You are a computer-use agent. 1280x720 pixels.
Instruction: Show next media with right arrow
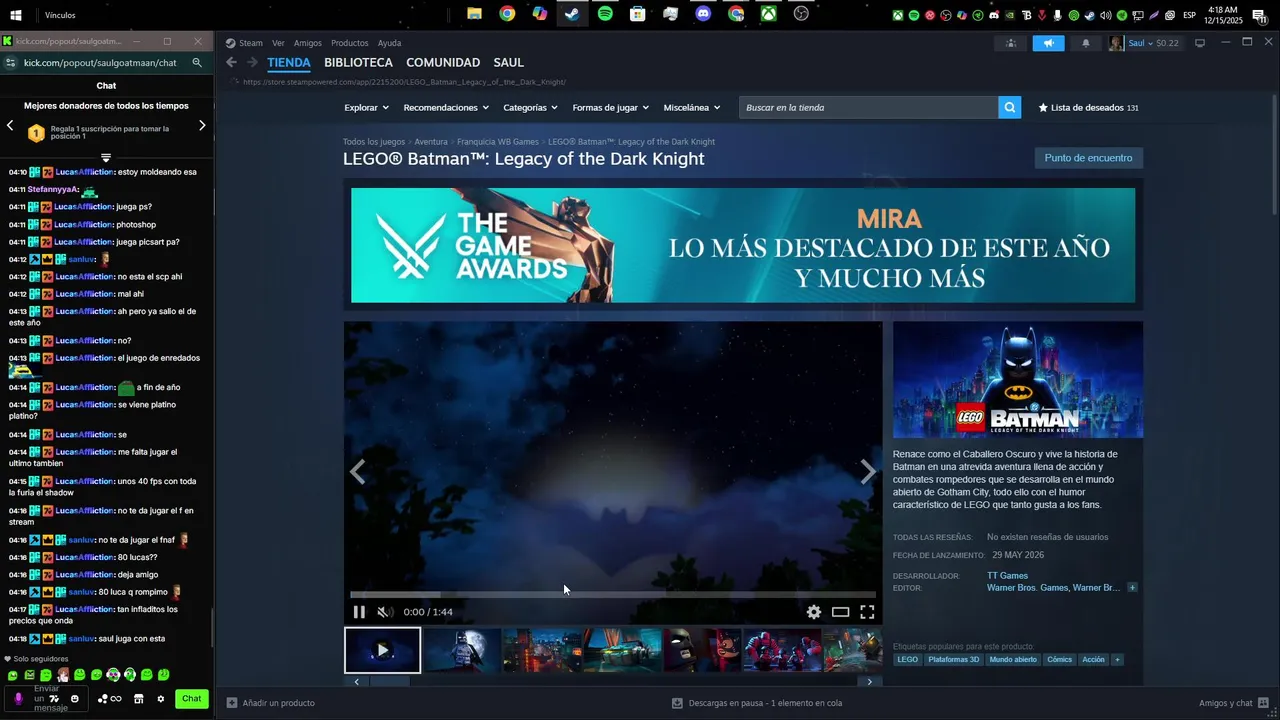pos(868,472)
